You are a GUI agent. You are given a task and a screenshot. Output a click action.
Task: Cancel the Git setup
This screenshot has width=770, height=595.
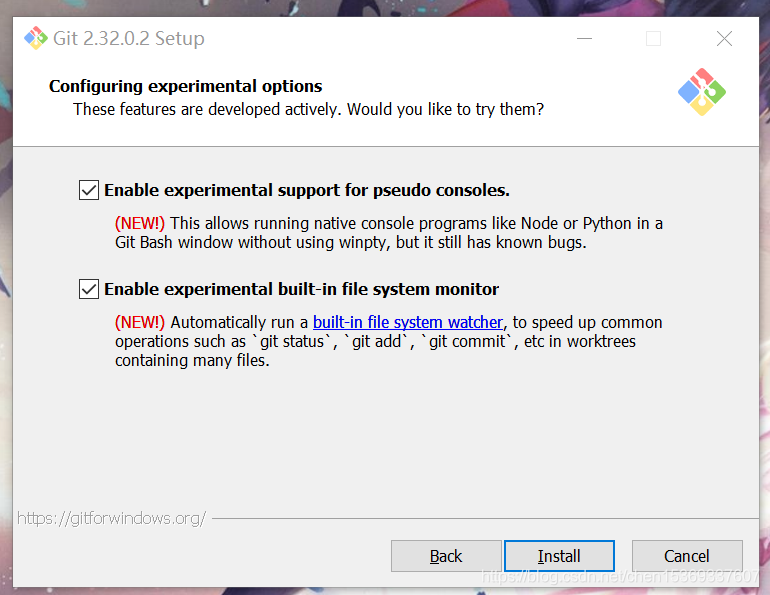pyautogui.click(x=686, y=556)
